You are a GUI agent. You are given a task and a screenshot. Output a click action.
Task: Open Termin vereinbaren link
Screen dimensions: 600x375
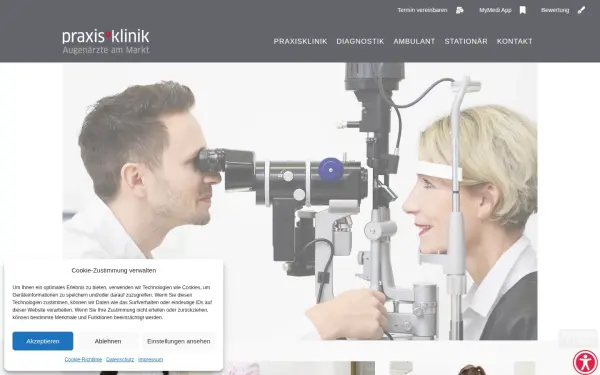[422, 10]
